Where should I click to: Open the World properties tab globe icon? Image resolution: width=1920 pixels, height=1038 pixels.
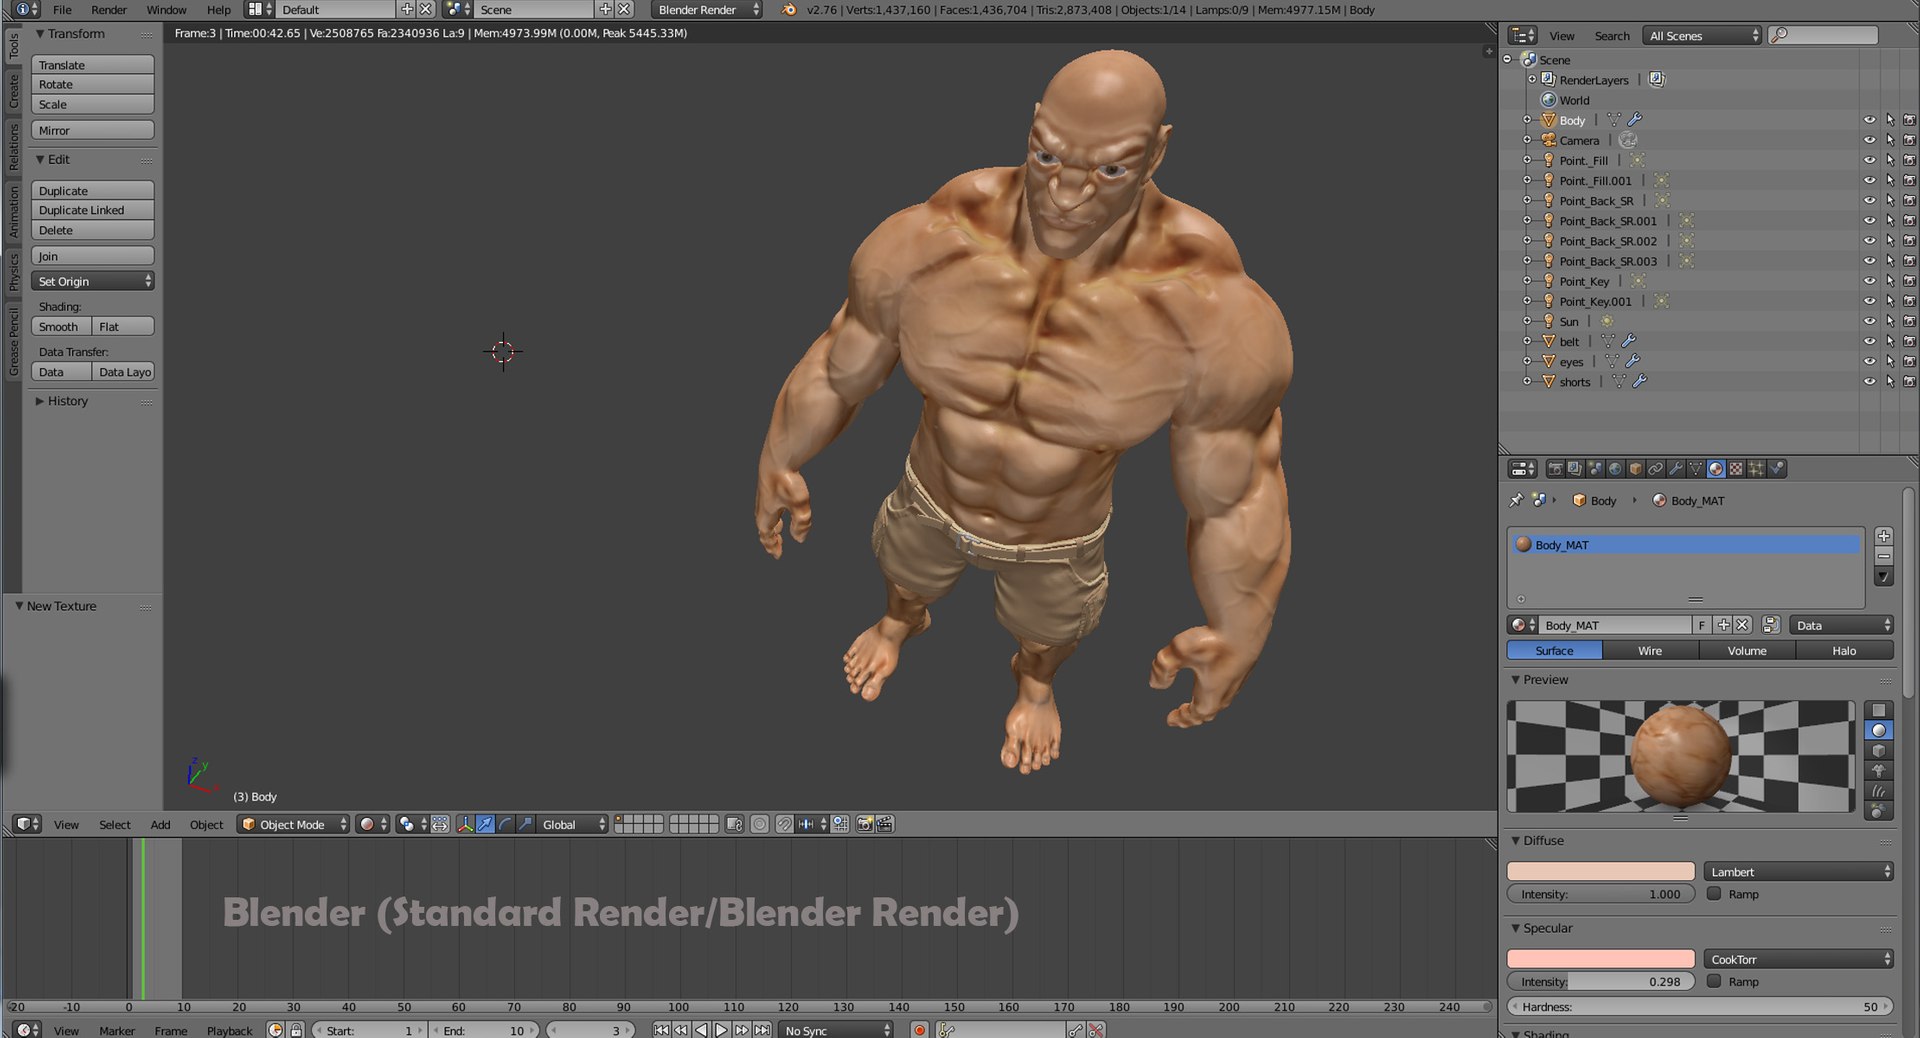point(1615,469)
